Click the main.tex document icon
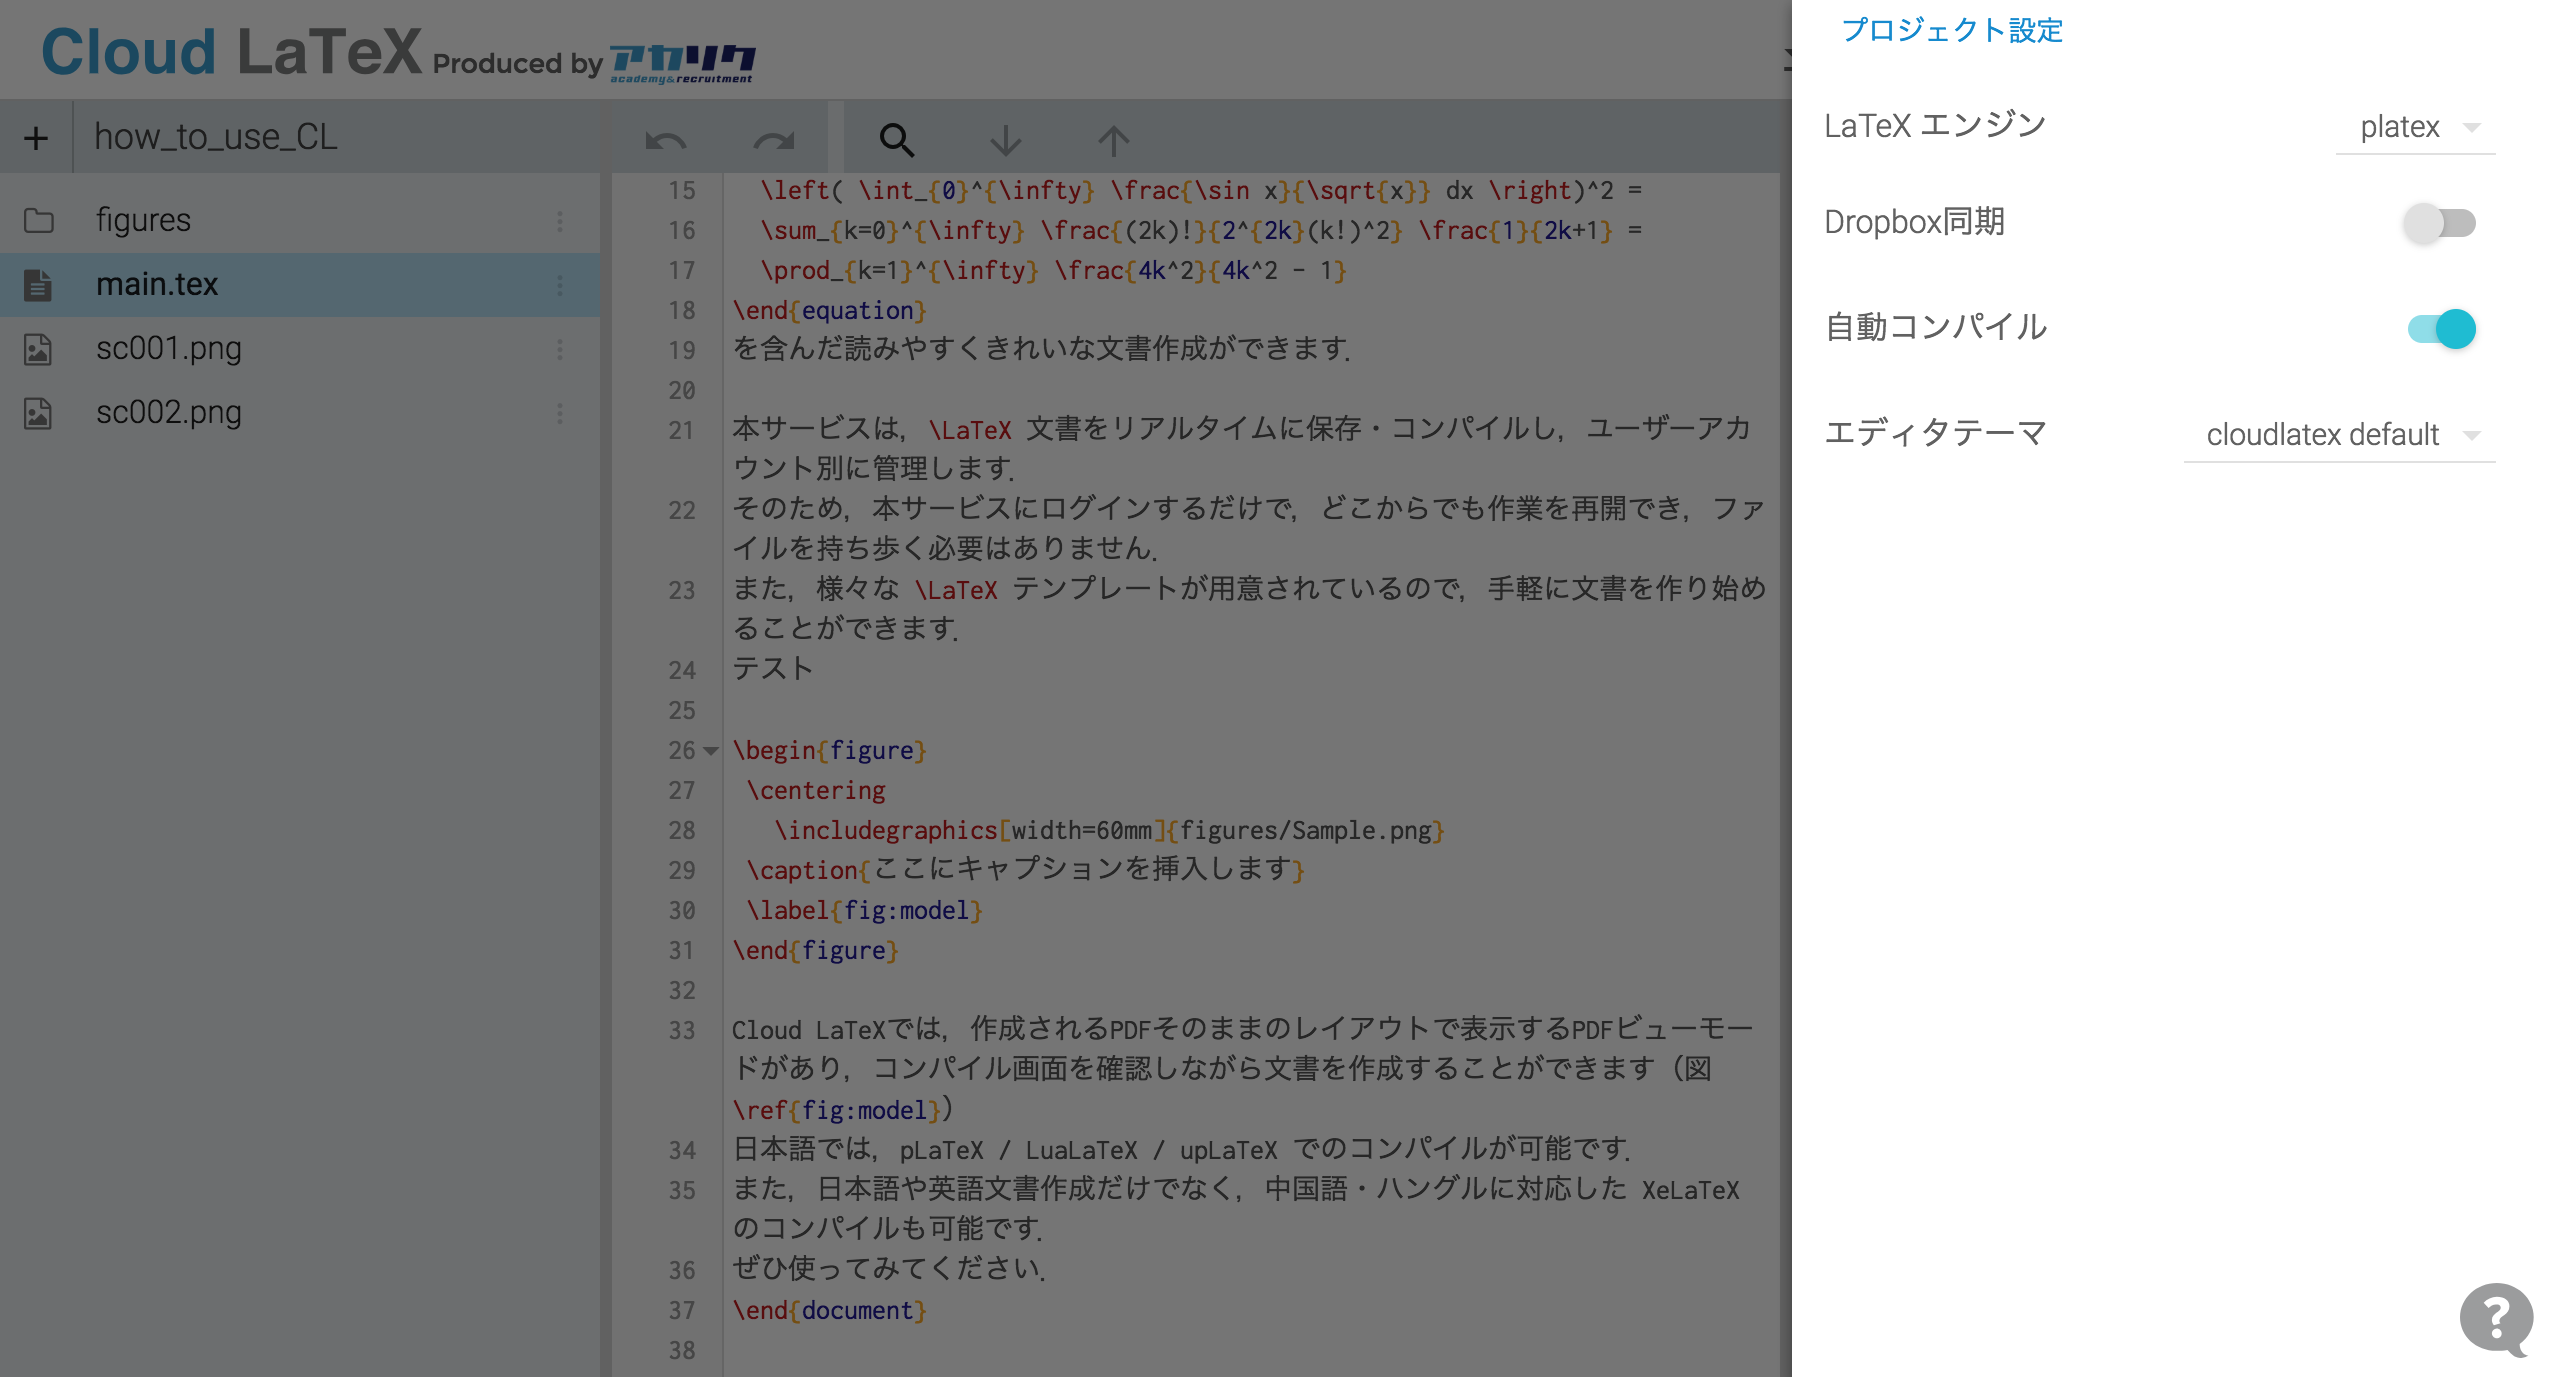2558x1377 pixels. pyautogui.click(x=38, y=285)
